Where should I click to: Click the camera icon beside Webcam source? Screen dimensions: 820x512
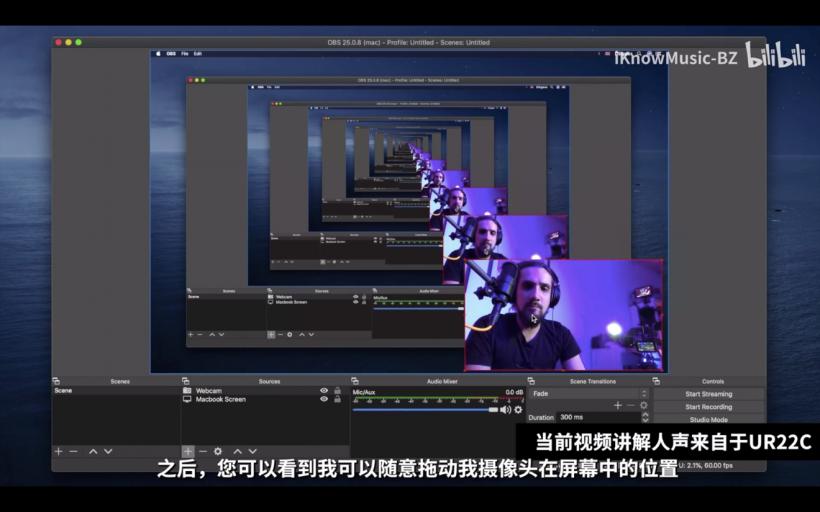pyautogui.click(x=187, y=391)
